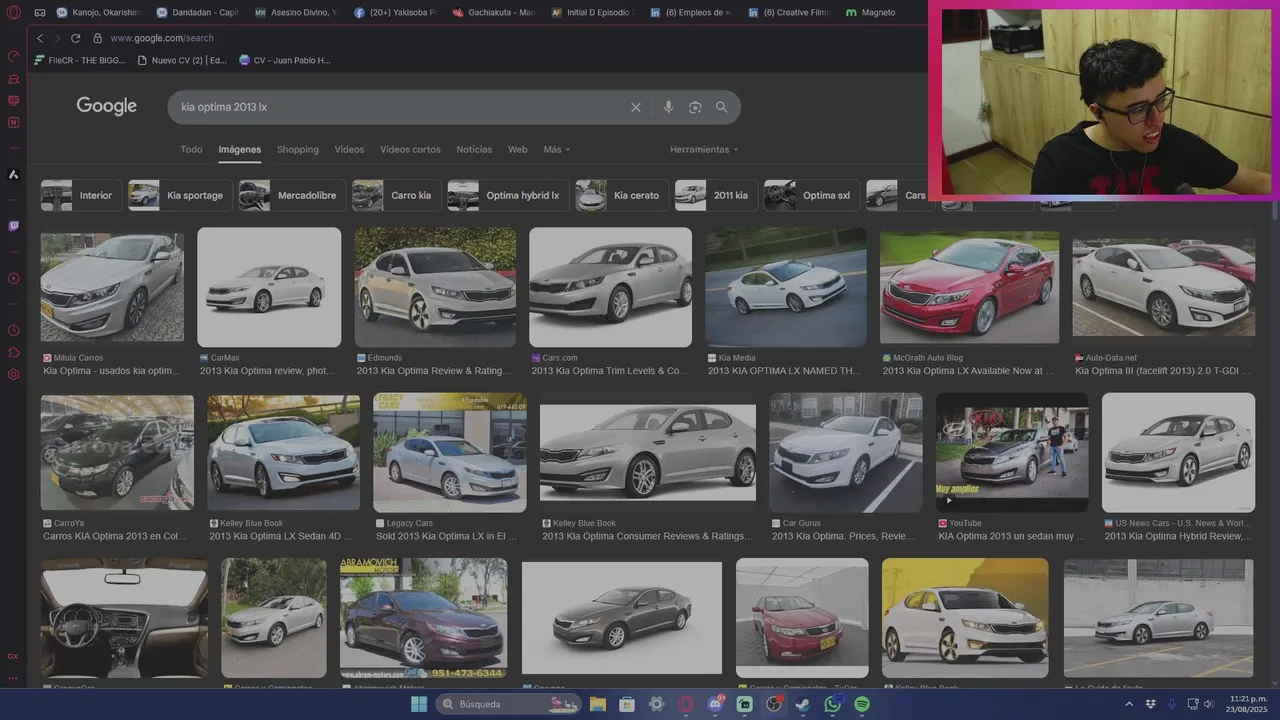The height and width of the screenshot is (720, 1280).
Task: Open the FileCR bookmark
Action: [x=80, y=60]
